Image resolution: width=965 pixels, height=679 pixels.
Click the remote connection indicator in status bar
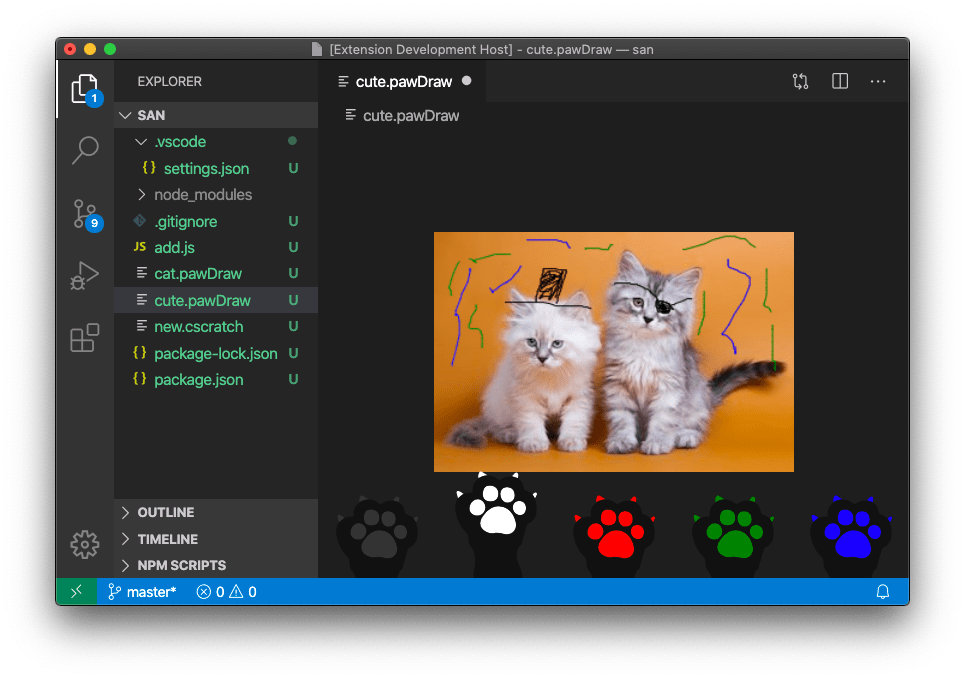77,591
